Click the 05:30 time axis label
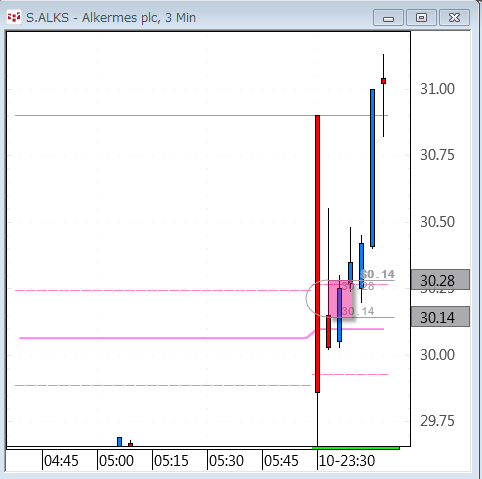Image resolution: width=482 pixels, height=479 pixels. (x=226, y=461)
